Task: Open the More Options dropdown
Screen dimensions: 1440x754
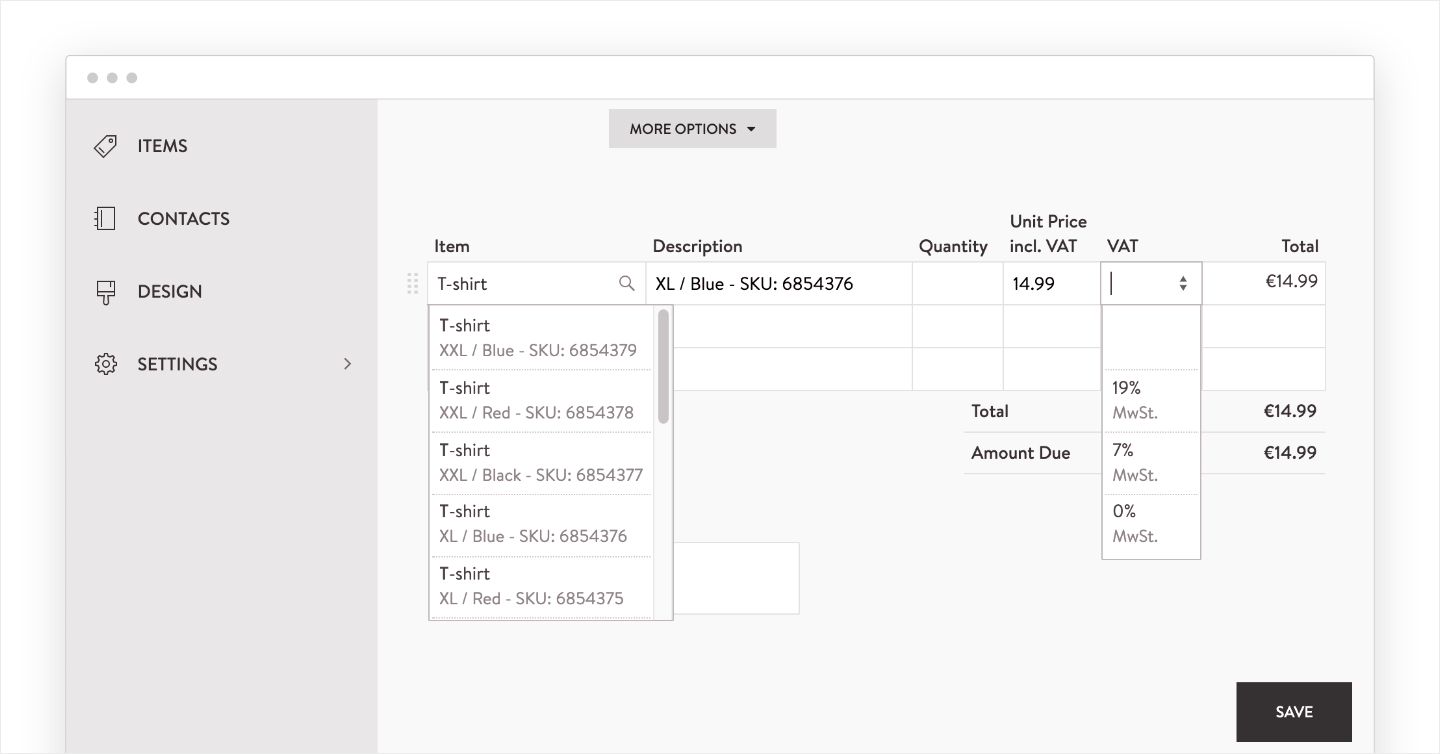Action: click(x=692, y=129)
